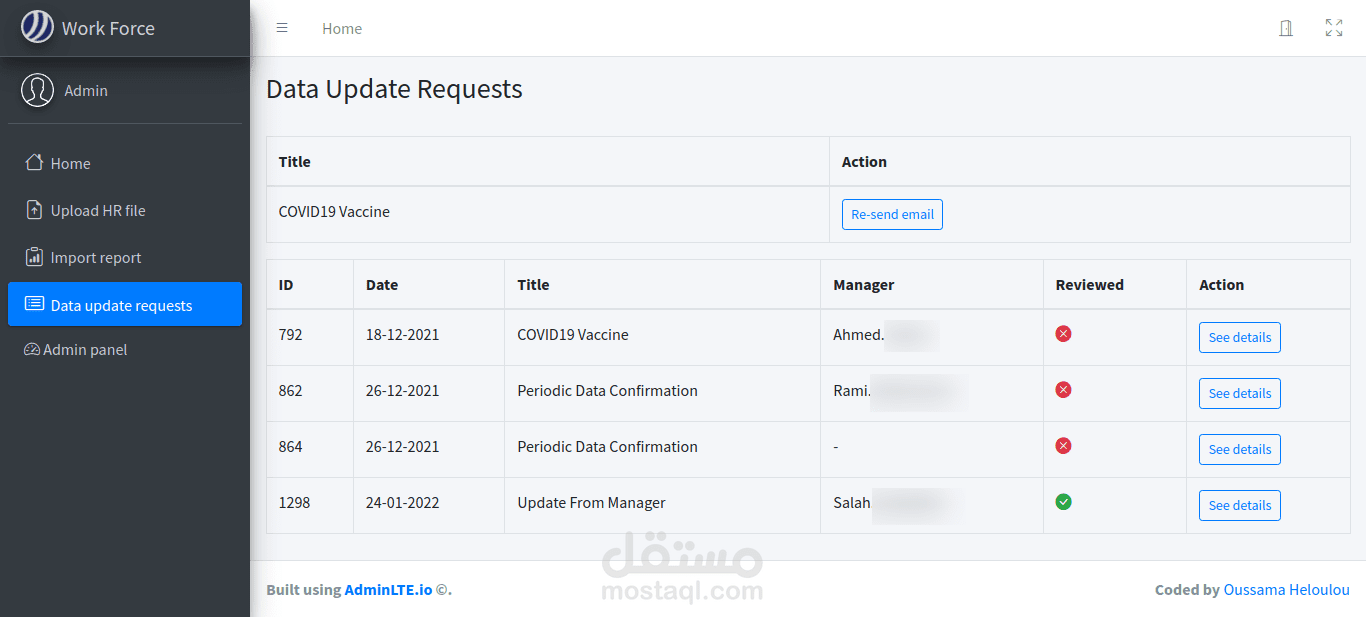
Task: Click the red reviewed icon for ID 862
Action: [1064, 390]
